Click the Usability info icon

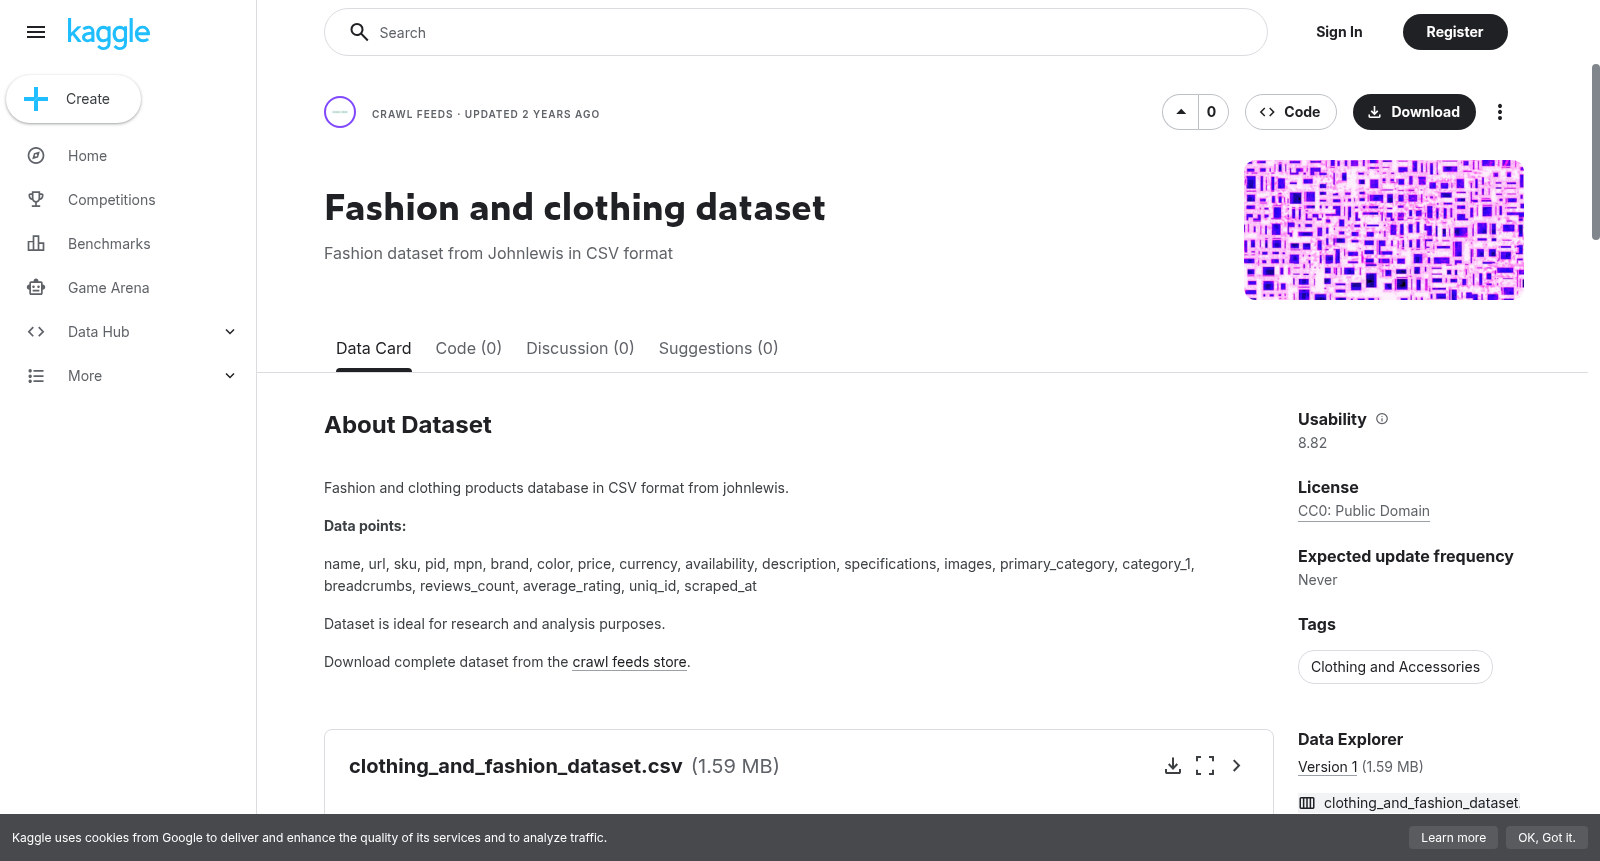1382,419
